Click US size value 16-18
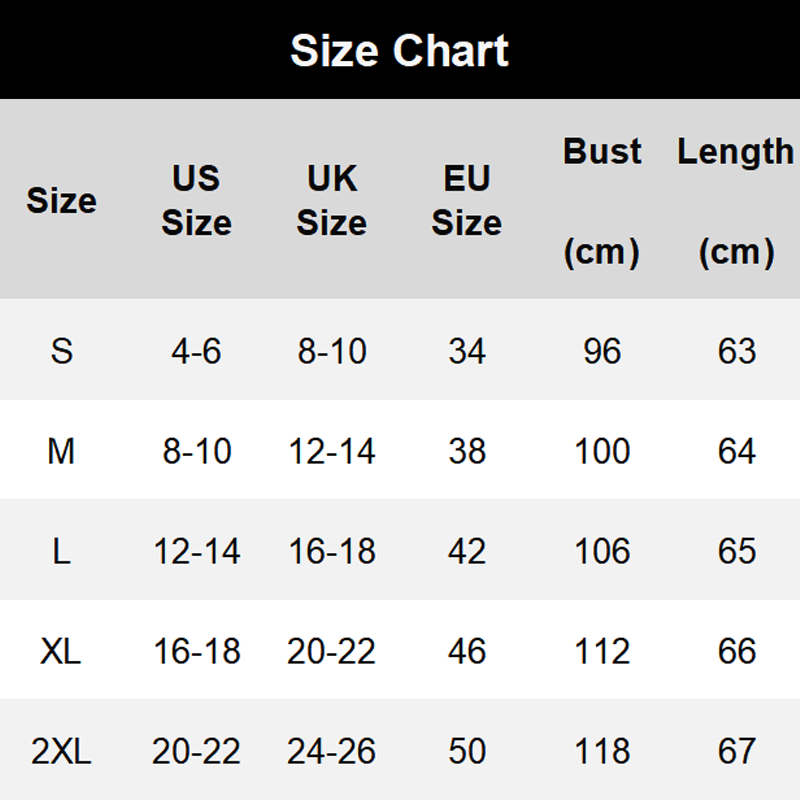This screenshot has height=800, width=800. 196,651
